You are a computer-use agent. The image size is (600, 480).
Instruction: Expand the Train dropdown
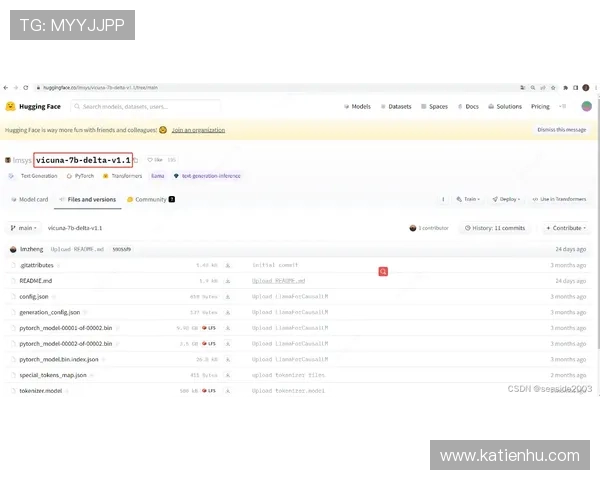(468, 199)
